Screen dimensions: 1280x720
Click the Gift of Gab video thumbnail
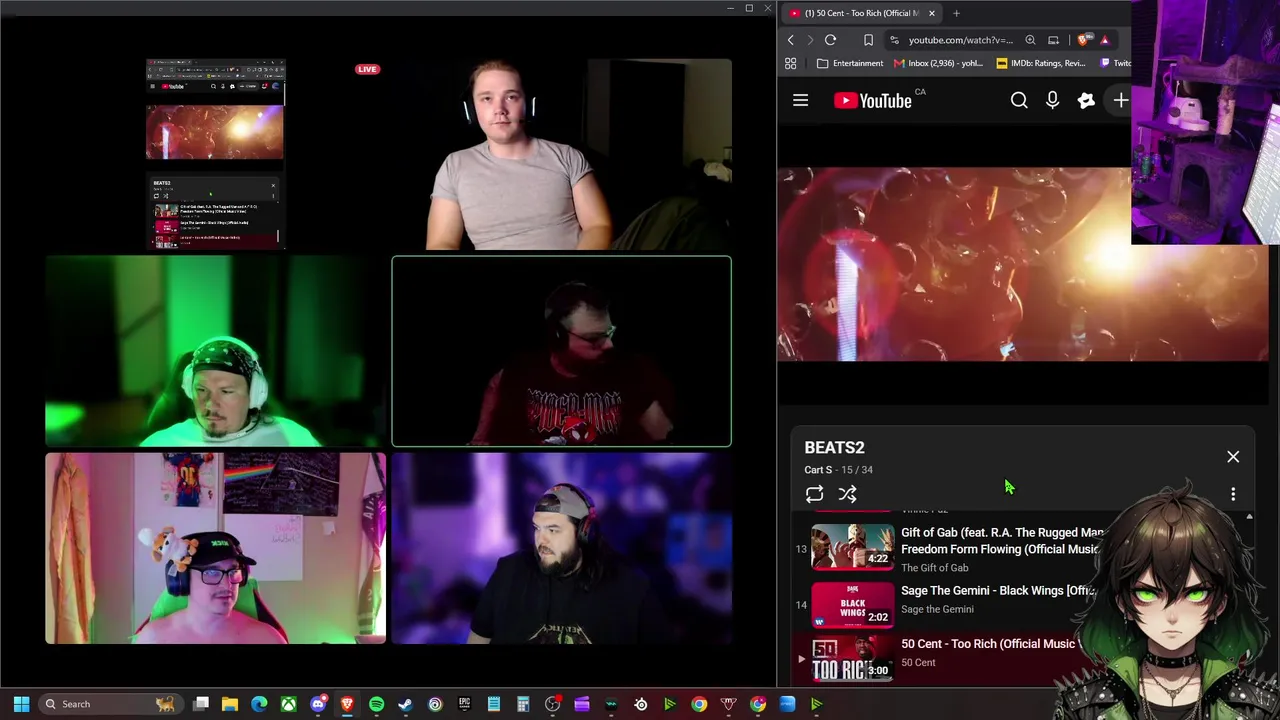(x=853, y=546)
